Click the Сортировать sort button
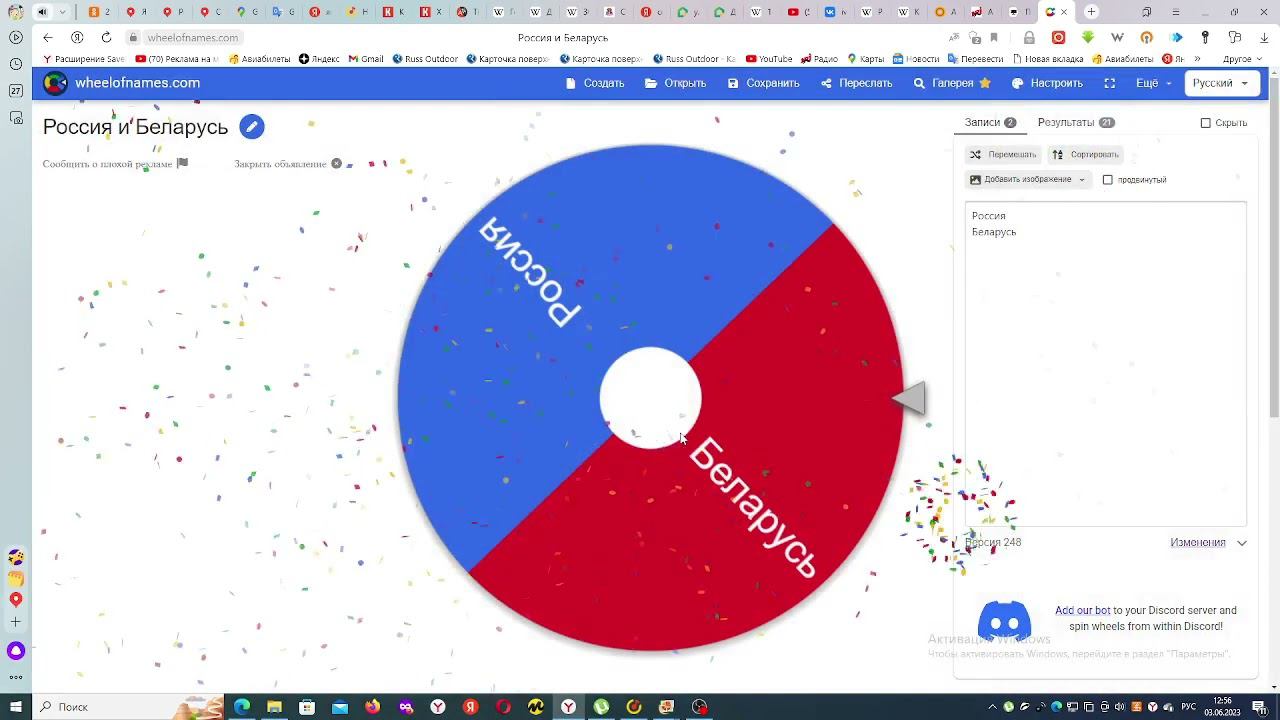The image size is (1280, 720). (1086, 155)
